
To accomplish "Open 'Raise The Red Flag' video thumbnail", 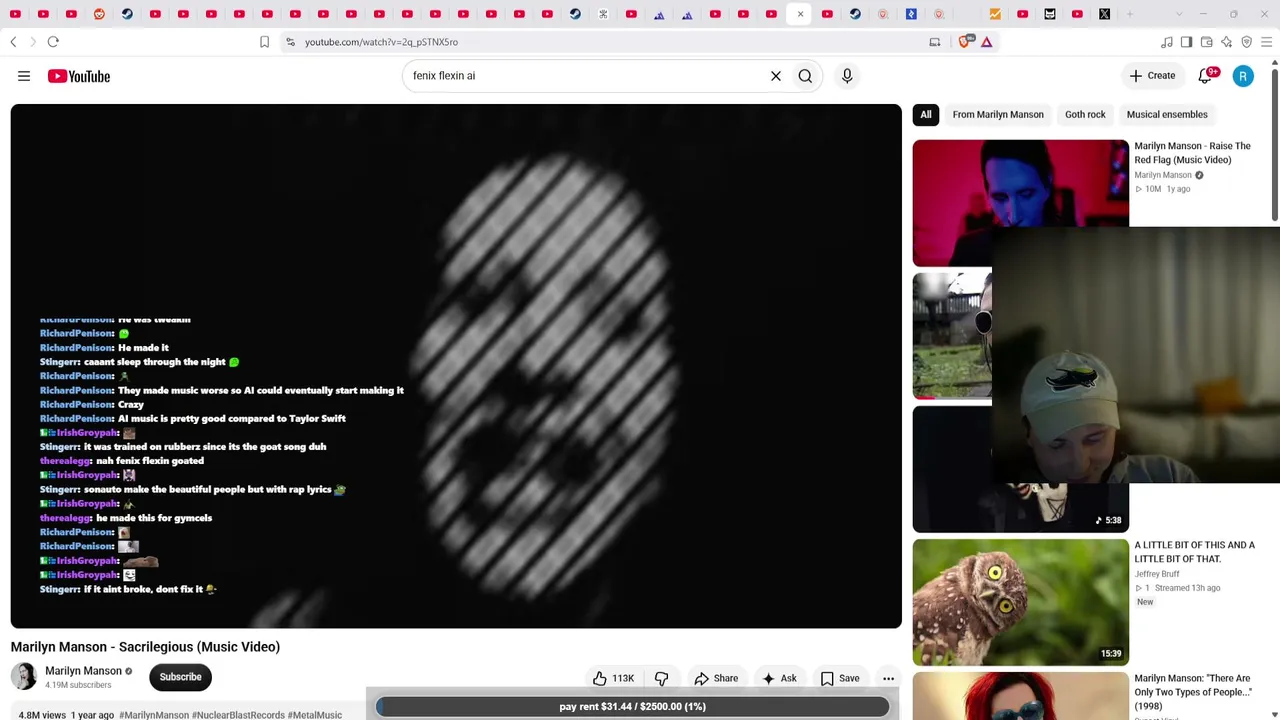I will click(1020, 202).
